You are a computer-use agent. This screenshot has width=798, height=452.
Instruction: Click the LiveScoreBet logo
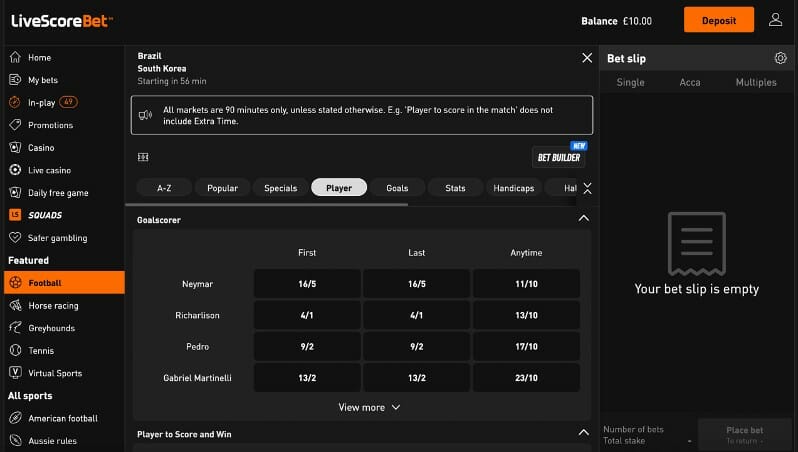pos(62,21)
